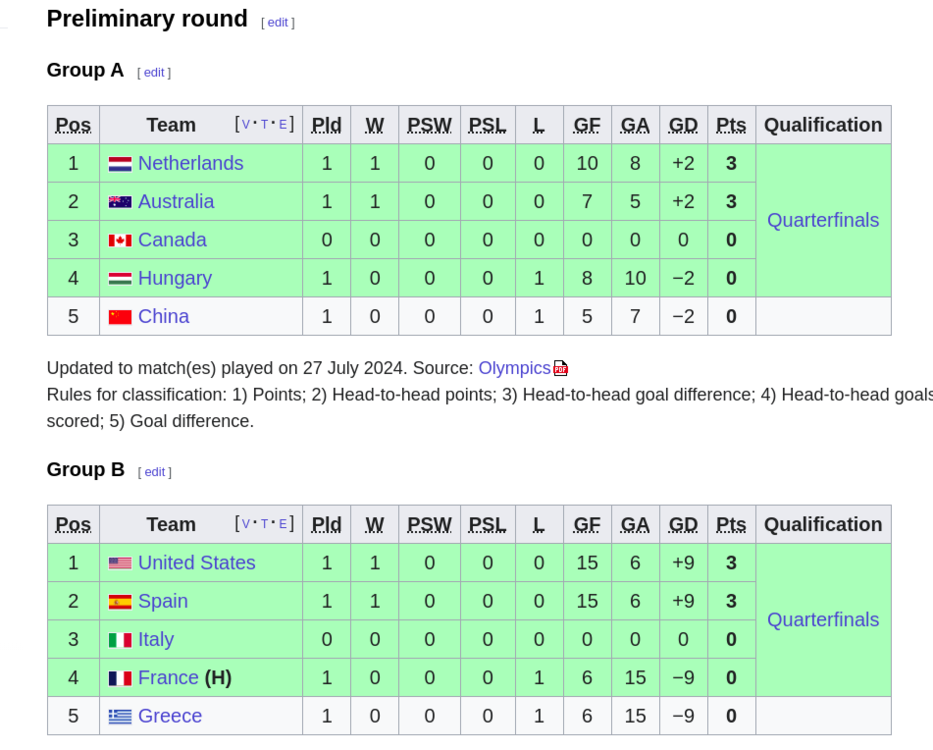Open the France team link
This screenshot has height=750, width=933.
pos(168,678)
